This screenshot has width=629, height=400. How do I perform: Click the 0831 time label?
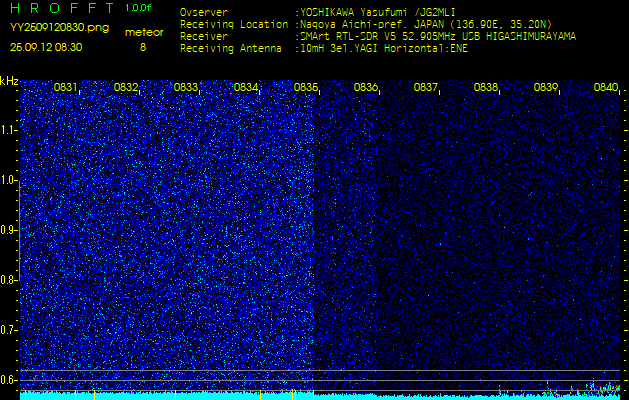(x=65, y=87)
